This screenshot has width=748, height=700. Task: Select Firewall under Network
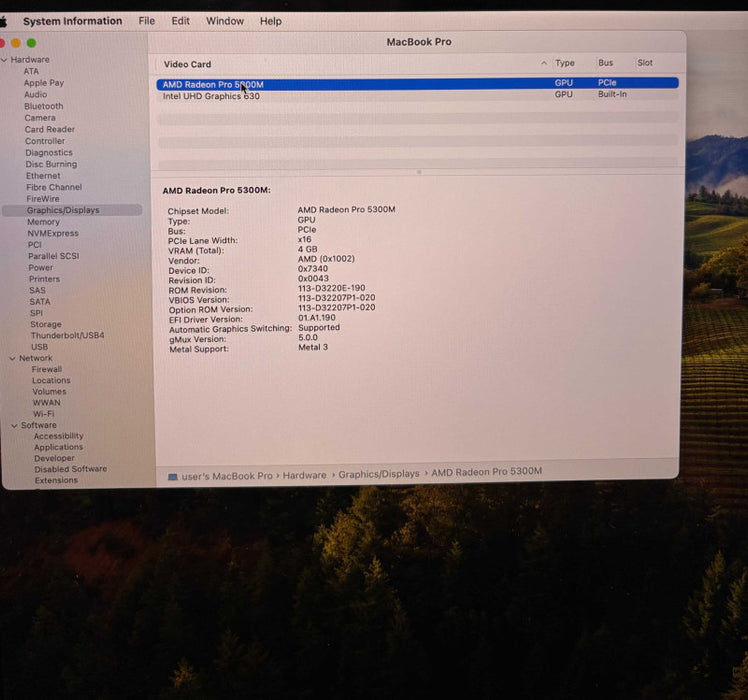[x=47, y=369]
